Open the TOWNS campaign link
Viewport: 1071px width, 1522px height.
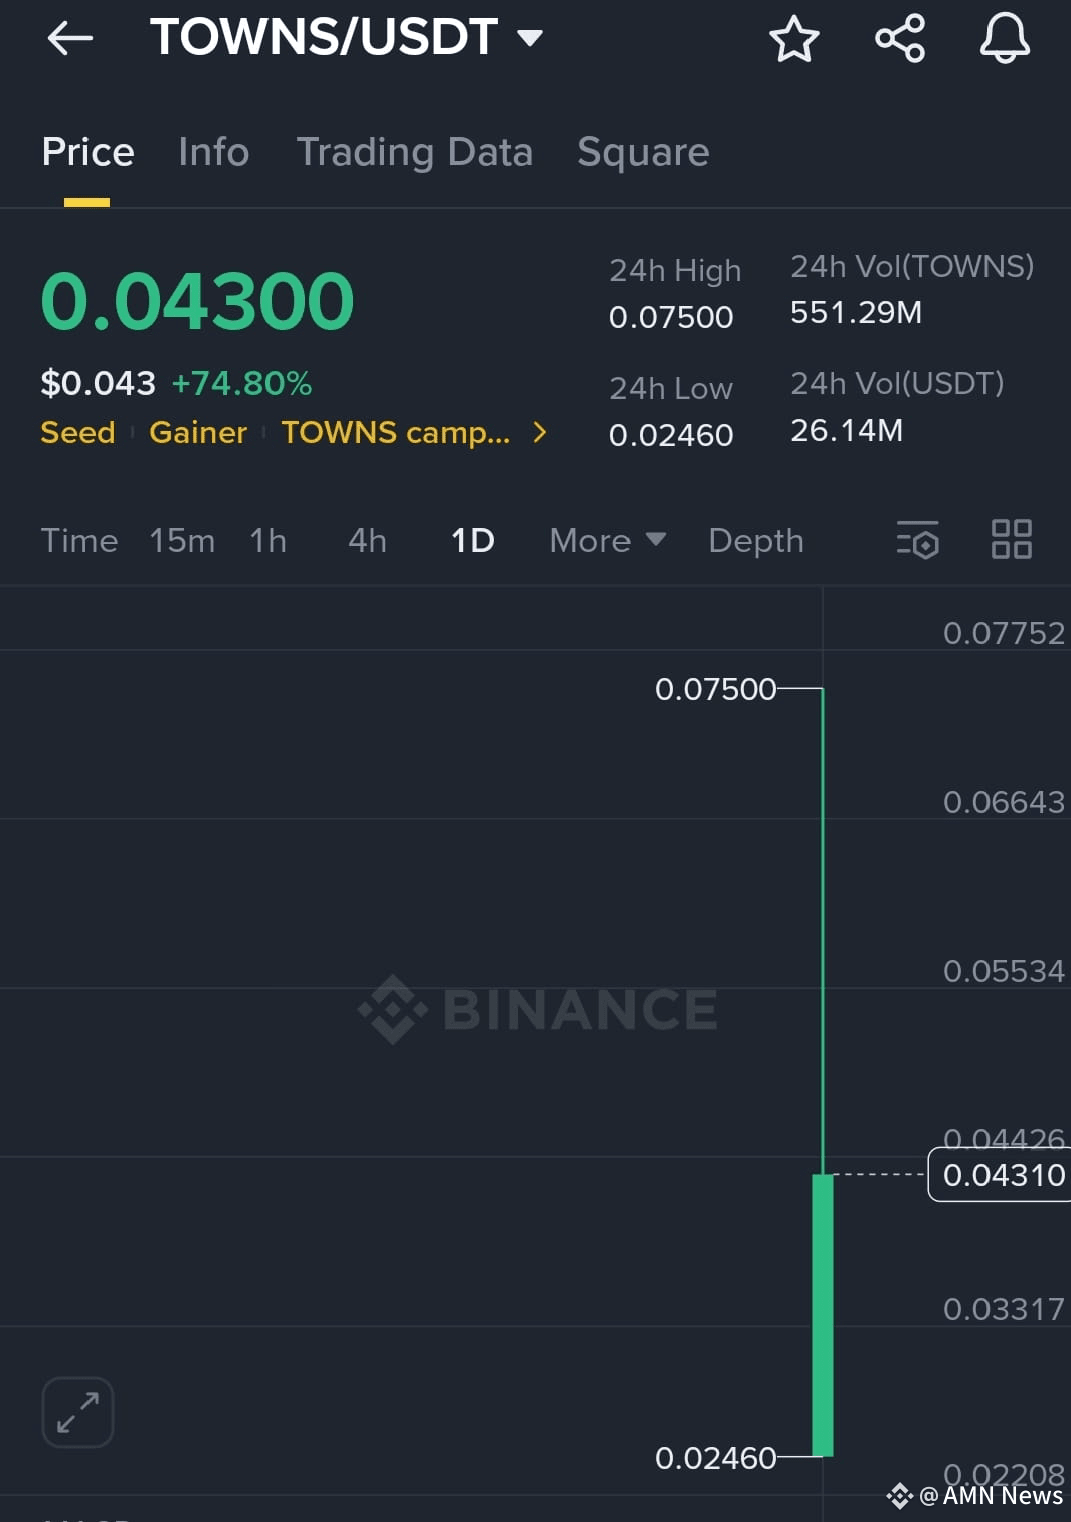click(x=396, y=432)
